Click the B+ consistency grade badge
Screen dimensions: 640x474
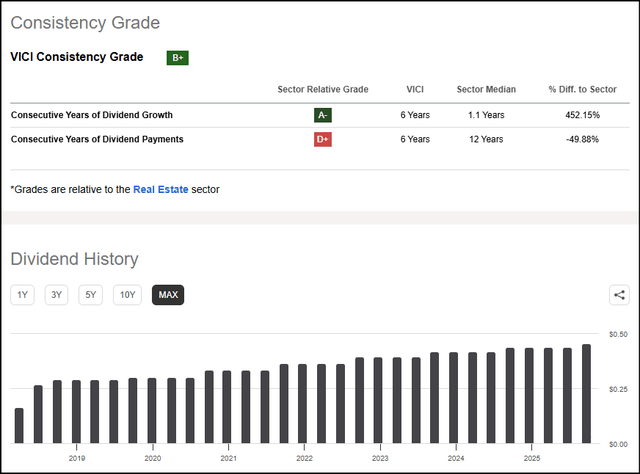coord(178,58)
